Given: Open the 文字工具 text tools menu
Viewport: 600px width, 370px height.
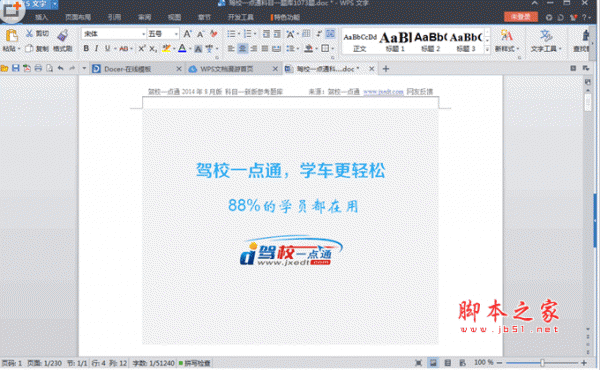Looking at the screenshot, I should coord(546,41).
